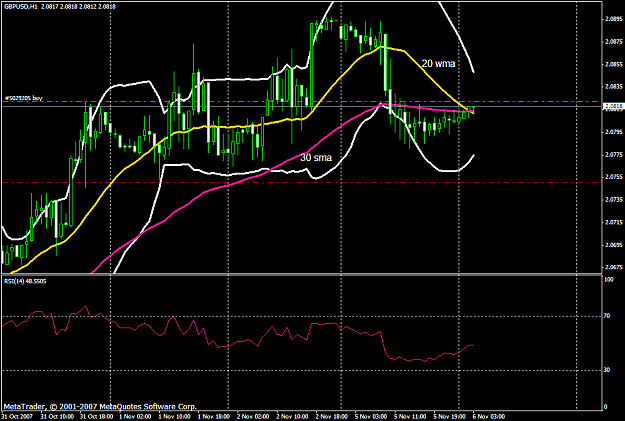Click the RSI scale value 70
Viewport: 625px width, 421px height.
pos(607,316)
